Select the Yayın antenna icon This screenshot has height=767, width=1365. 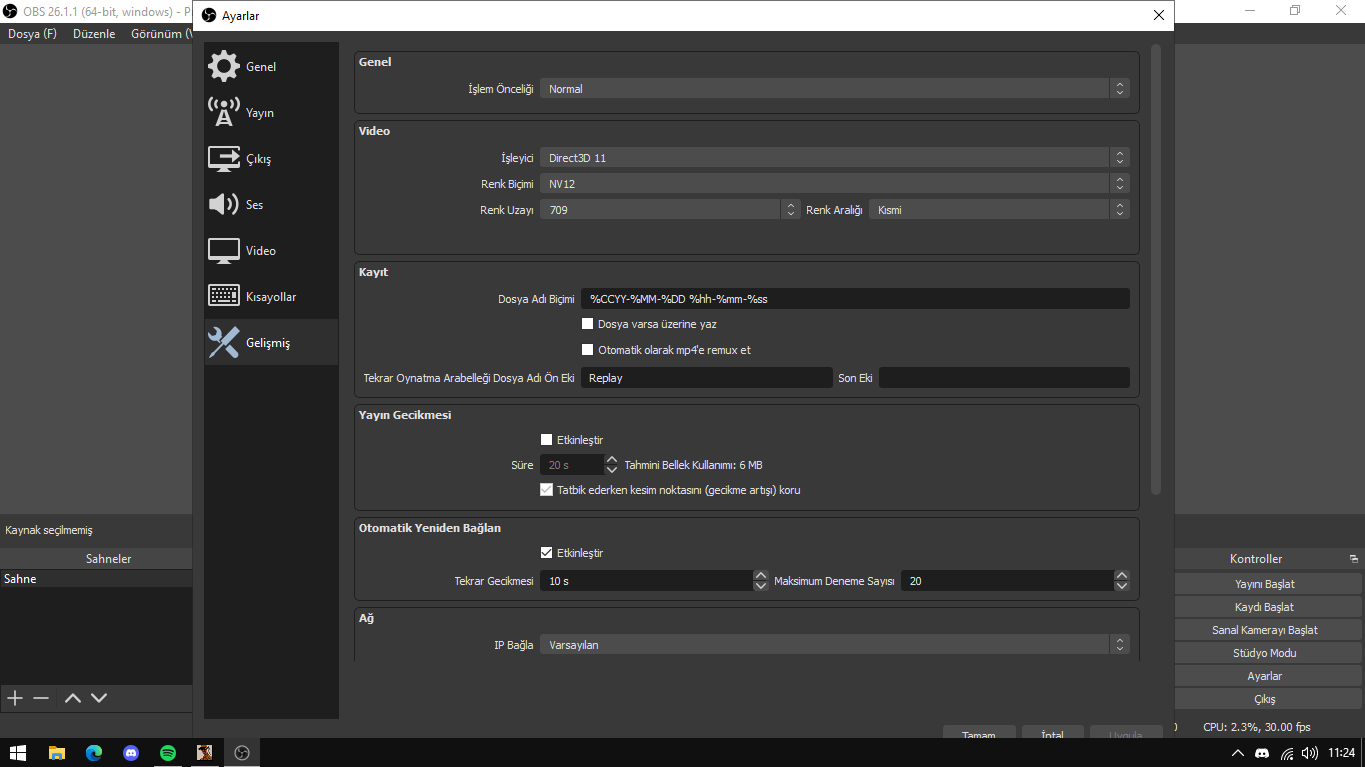click(224, 112)
